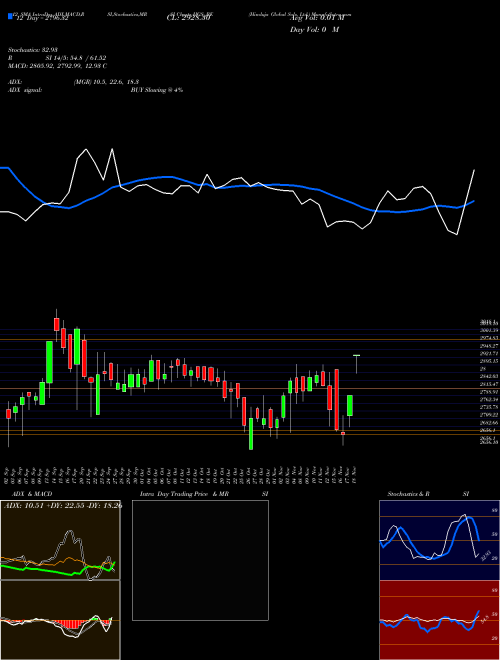Select the 'CL: 2928.30' closing price text
The height and width of the screenshot is (660, 500).
click(188, 19)
